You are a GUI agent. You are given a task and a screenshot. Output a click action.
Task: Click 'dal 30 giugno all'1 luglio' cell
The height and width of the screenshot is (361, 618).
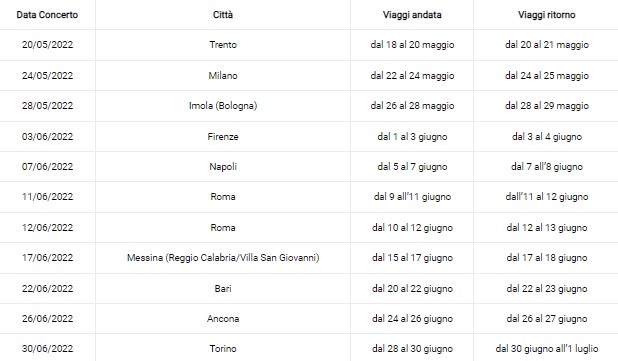click(547, 349)
